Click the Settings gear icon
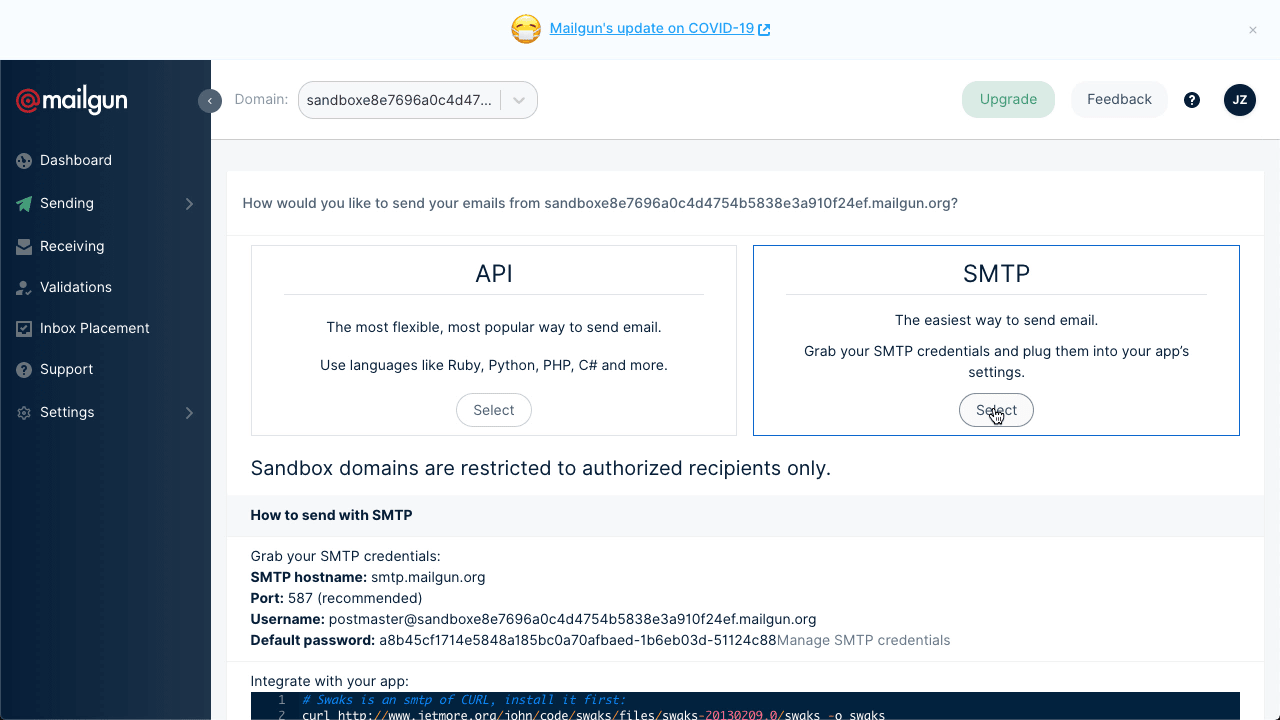This screenshot has width=1280, height=720. [24, 412]
